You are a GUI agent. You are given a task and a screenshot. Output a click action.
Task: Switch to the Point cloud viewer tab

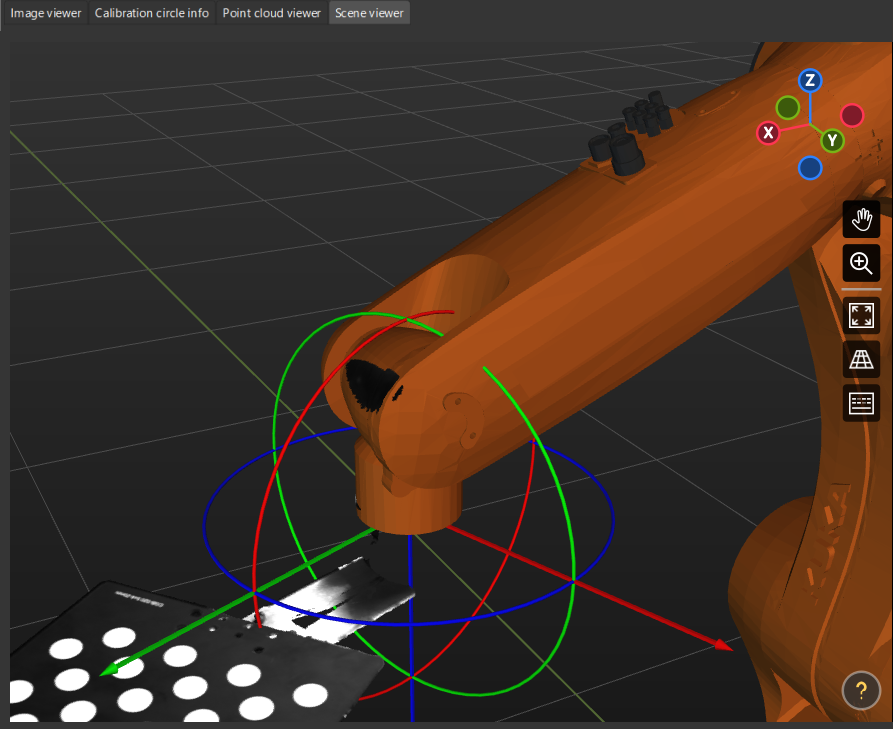point(271,13)
